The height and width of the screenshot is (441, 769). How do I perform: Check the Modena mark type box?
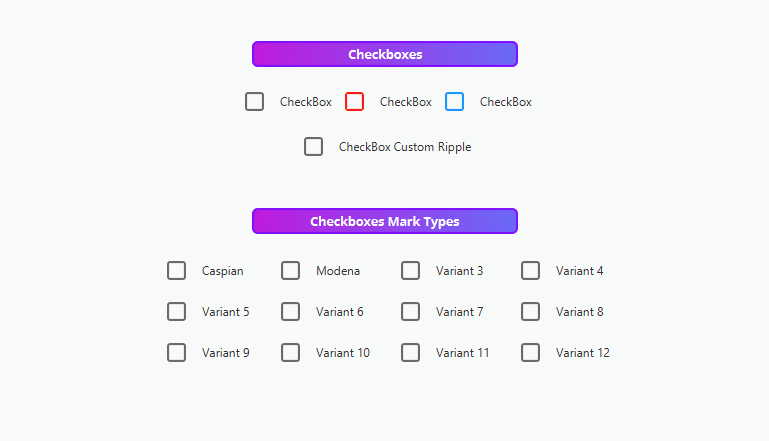pos(291,271)
